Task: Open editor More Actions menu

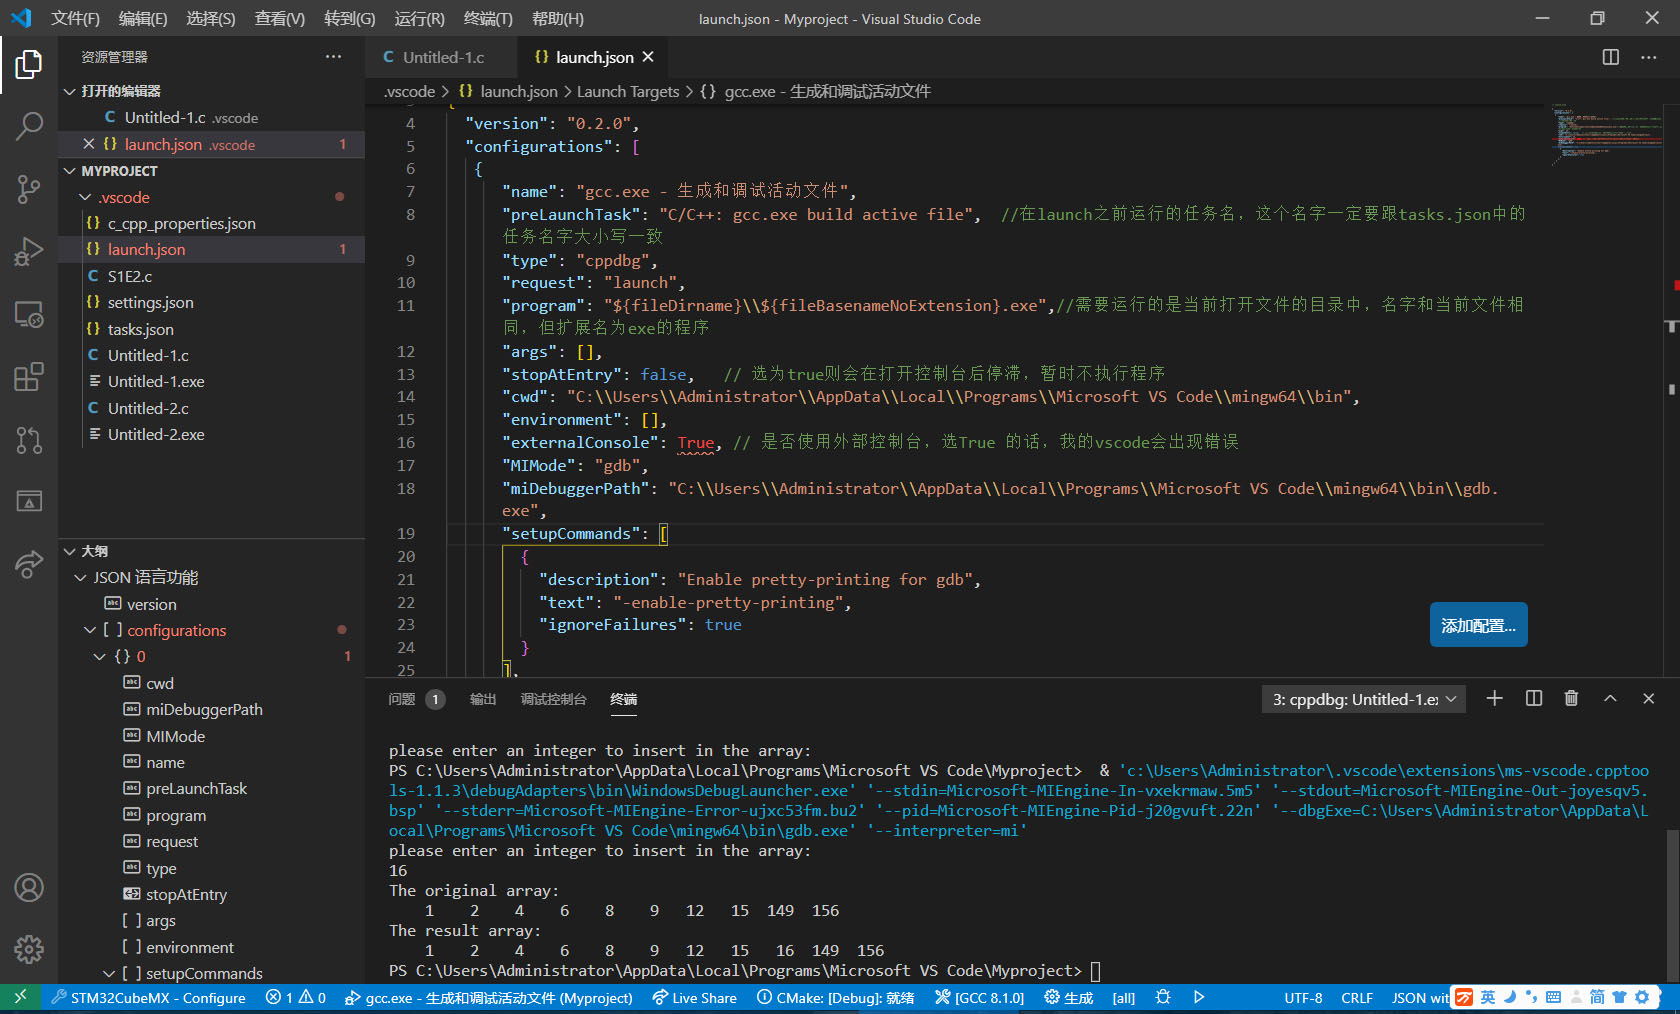Action: pos(1648,57)
